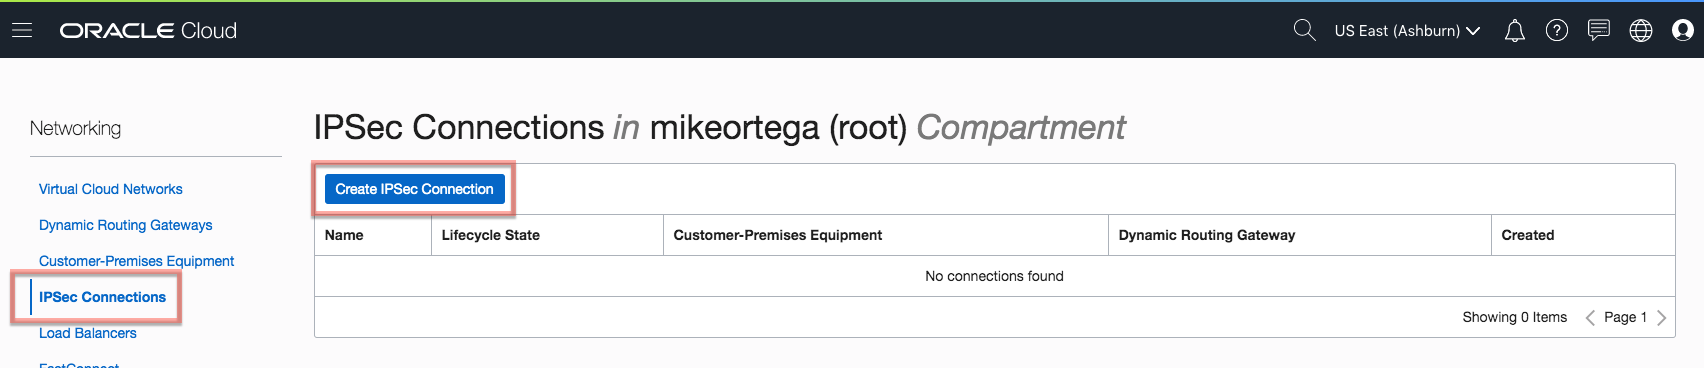Open the hamburger navigation menu

pyautogui.click(x=22, y=30)
